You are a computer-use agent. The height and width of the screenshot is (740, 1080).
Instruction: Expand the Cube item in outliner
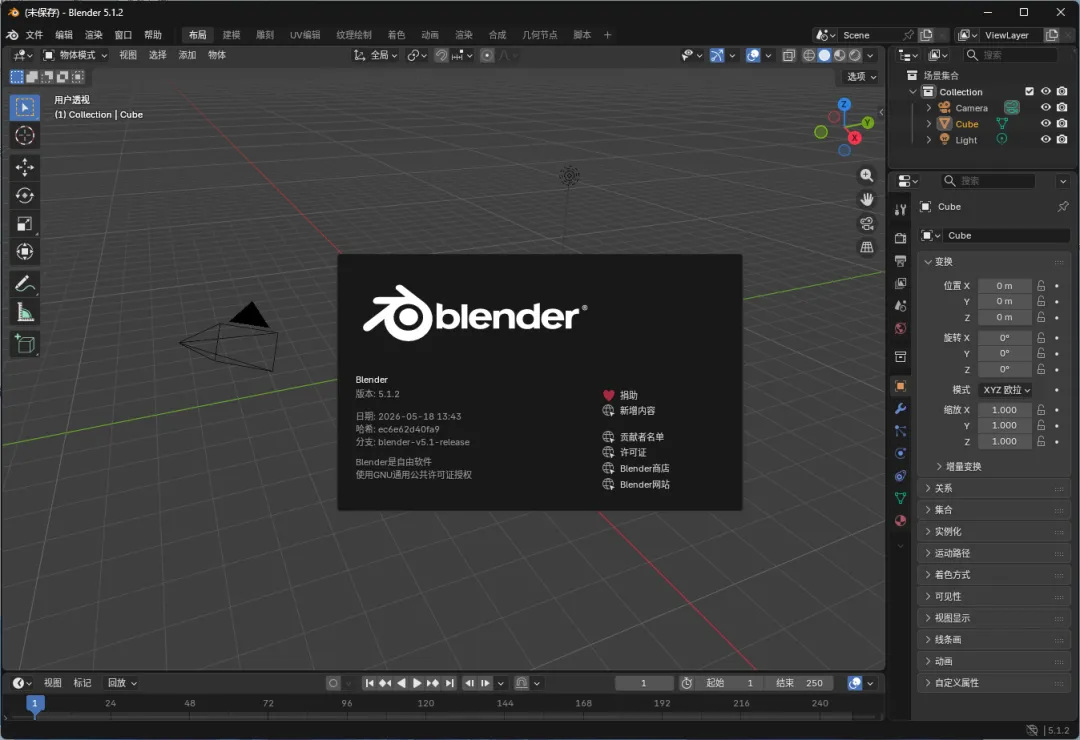click(928, 124)
